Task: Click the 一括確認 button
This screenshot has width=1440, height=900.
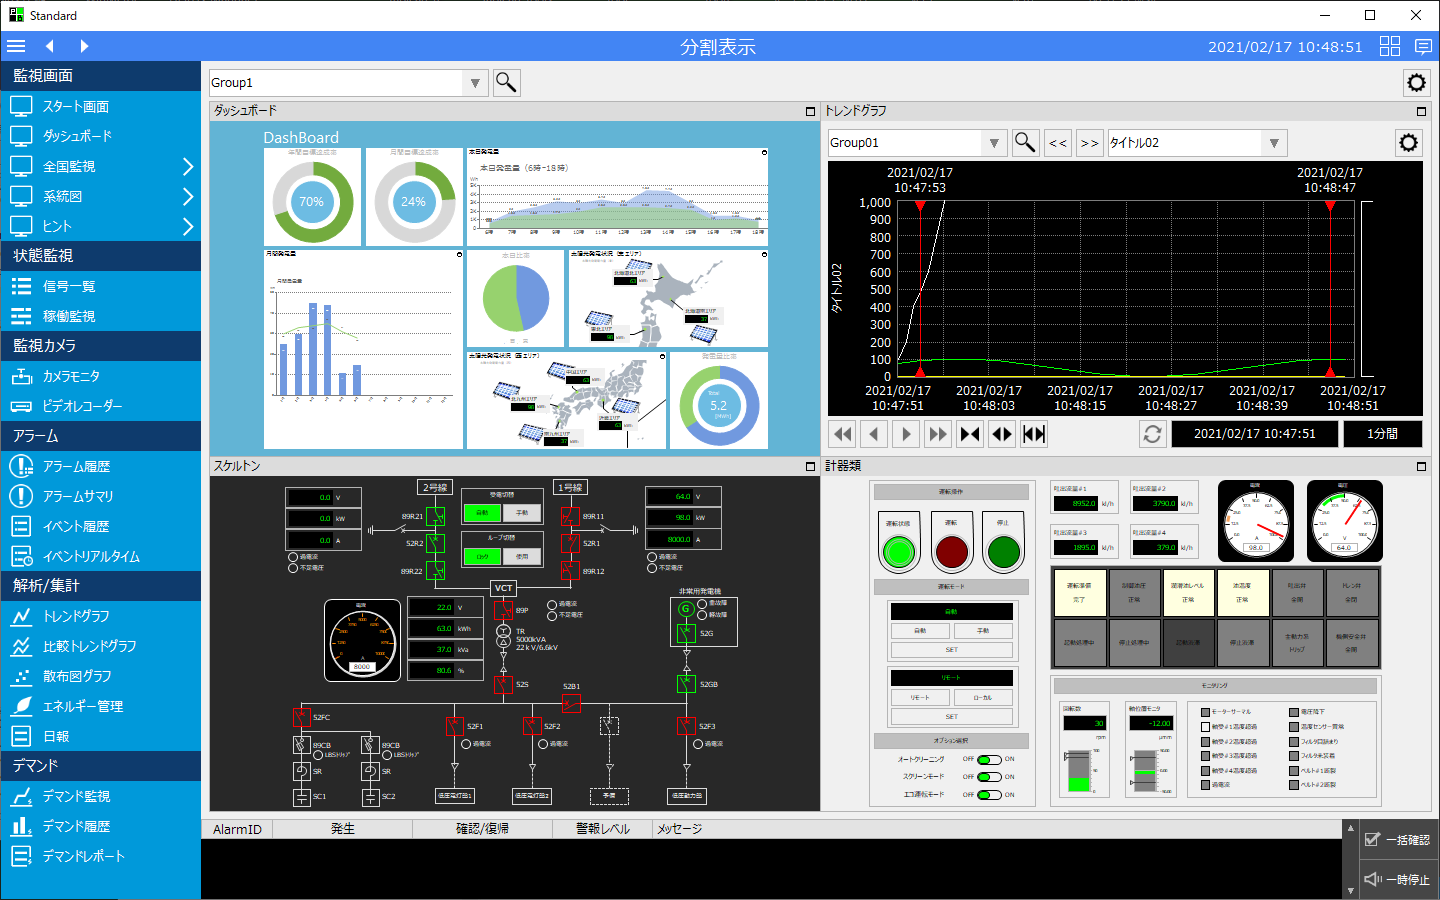Action: click(1397, 840)
